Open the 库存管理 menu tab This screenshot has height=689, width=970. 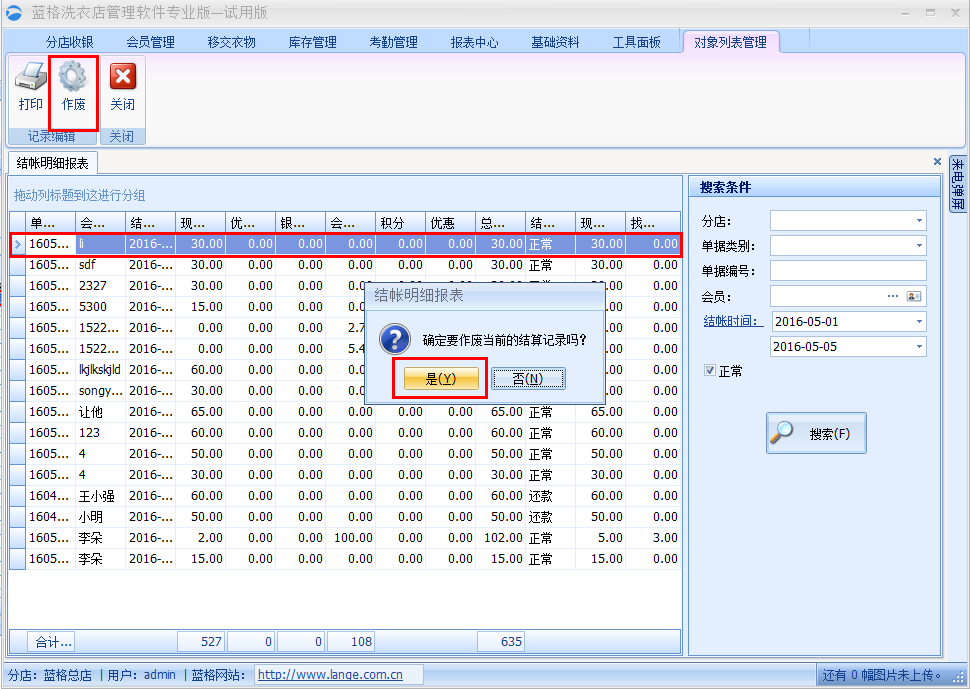312,42
